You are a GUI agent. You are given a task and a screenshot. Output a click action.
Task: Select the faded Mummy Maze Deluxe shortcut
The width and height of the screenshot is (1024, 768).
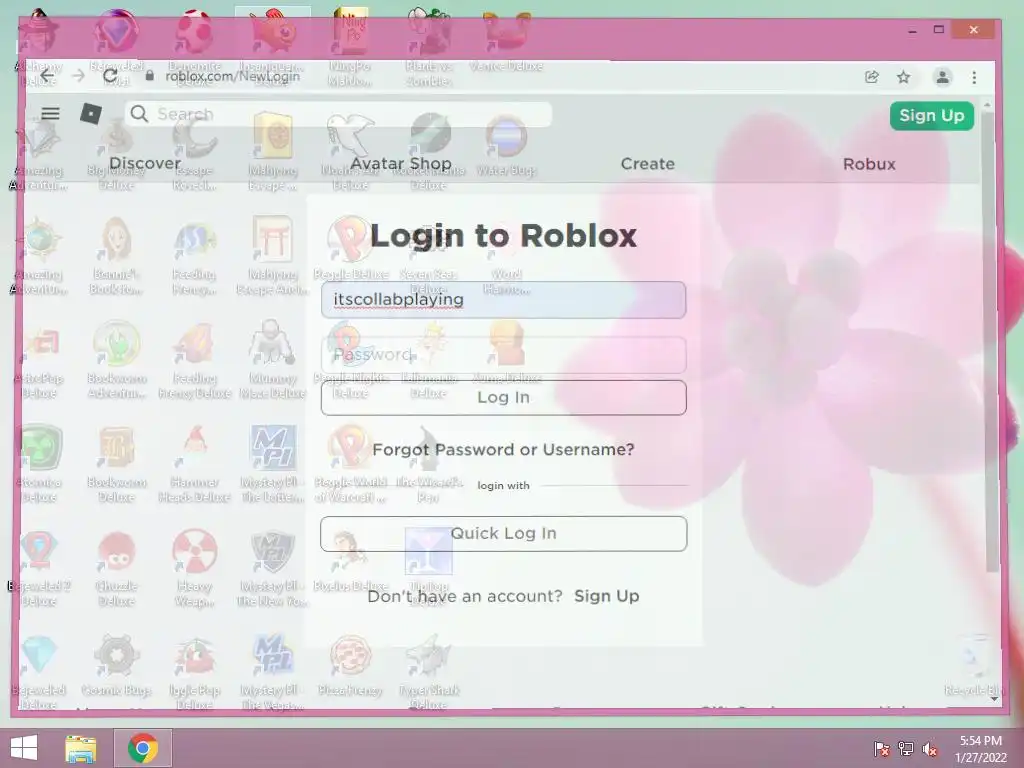[x=272, y=359]
